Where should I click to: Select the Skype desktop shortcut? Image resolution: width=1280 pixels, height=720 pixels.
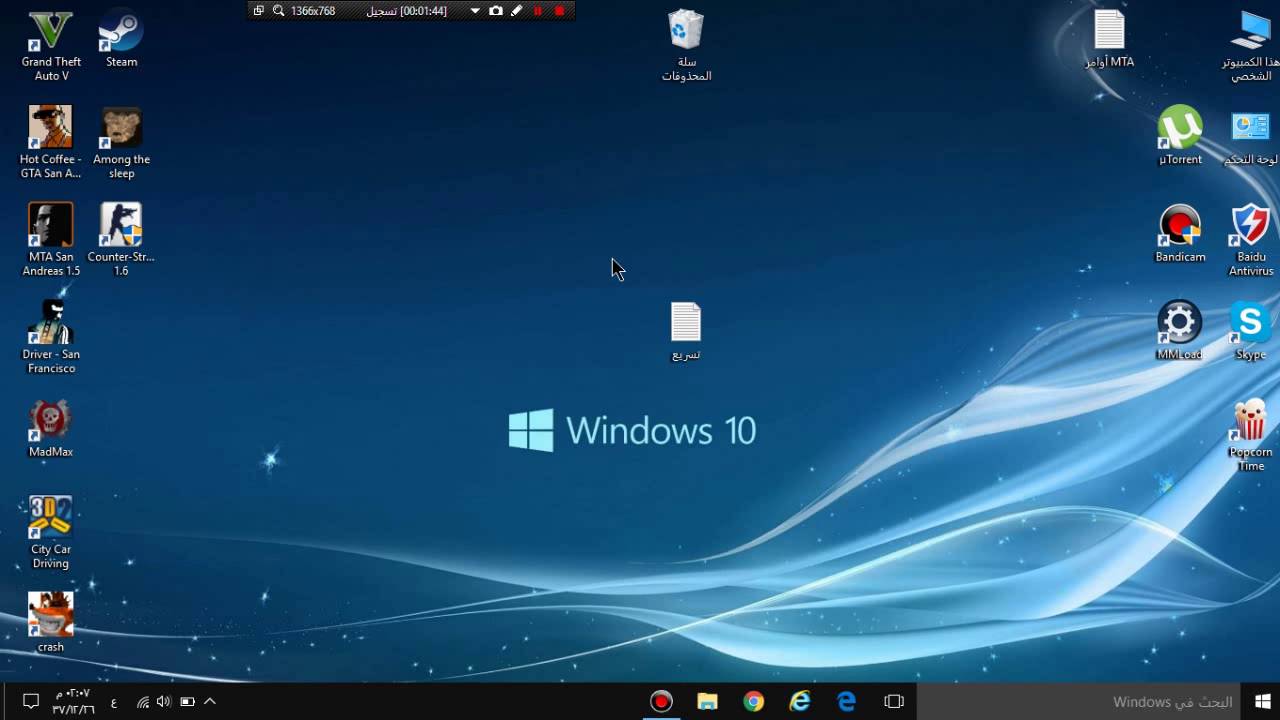[x=1250, y=331]
